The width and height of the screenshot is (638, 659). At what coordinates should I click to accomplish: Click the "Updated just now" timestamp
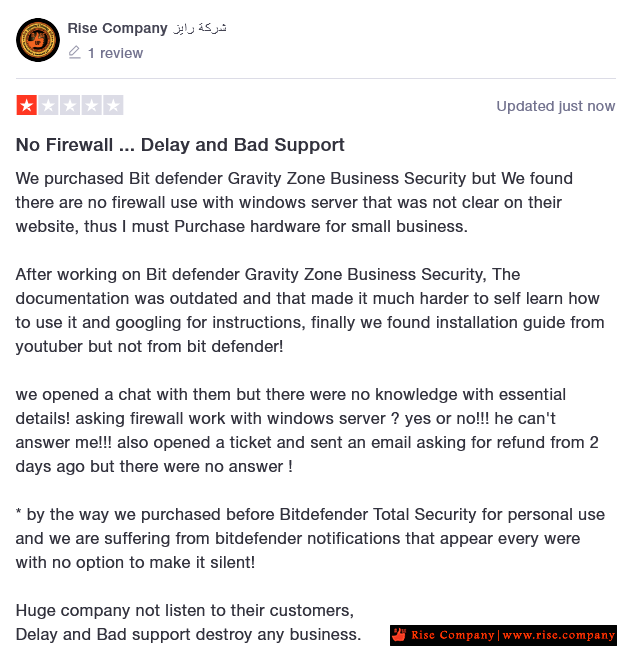point(556,106)
